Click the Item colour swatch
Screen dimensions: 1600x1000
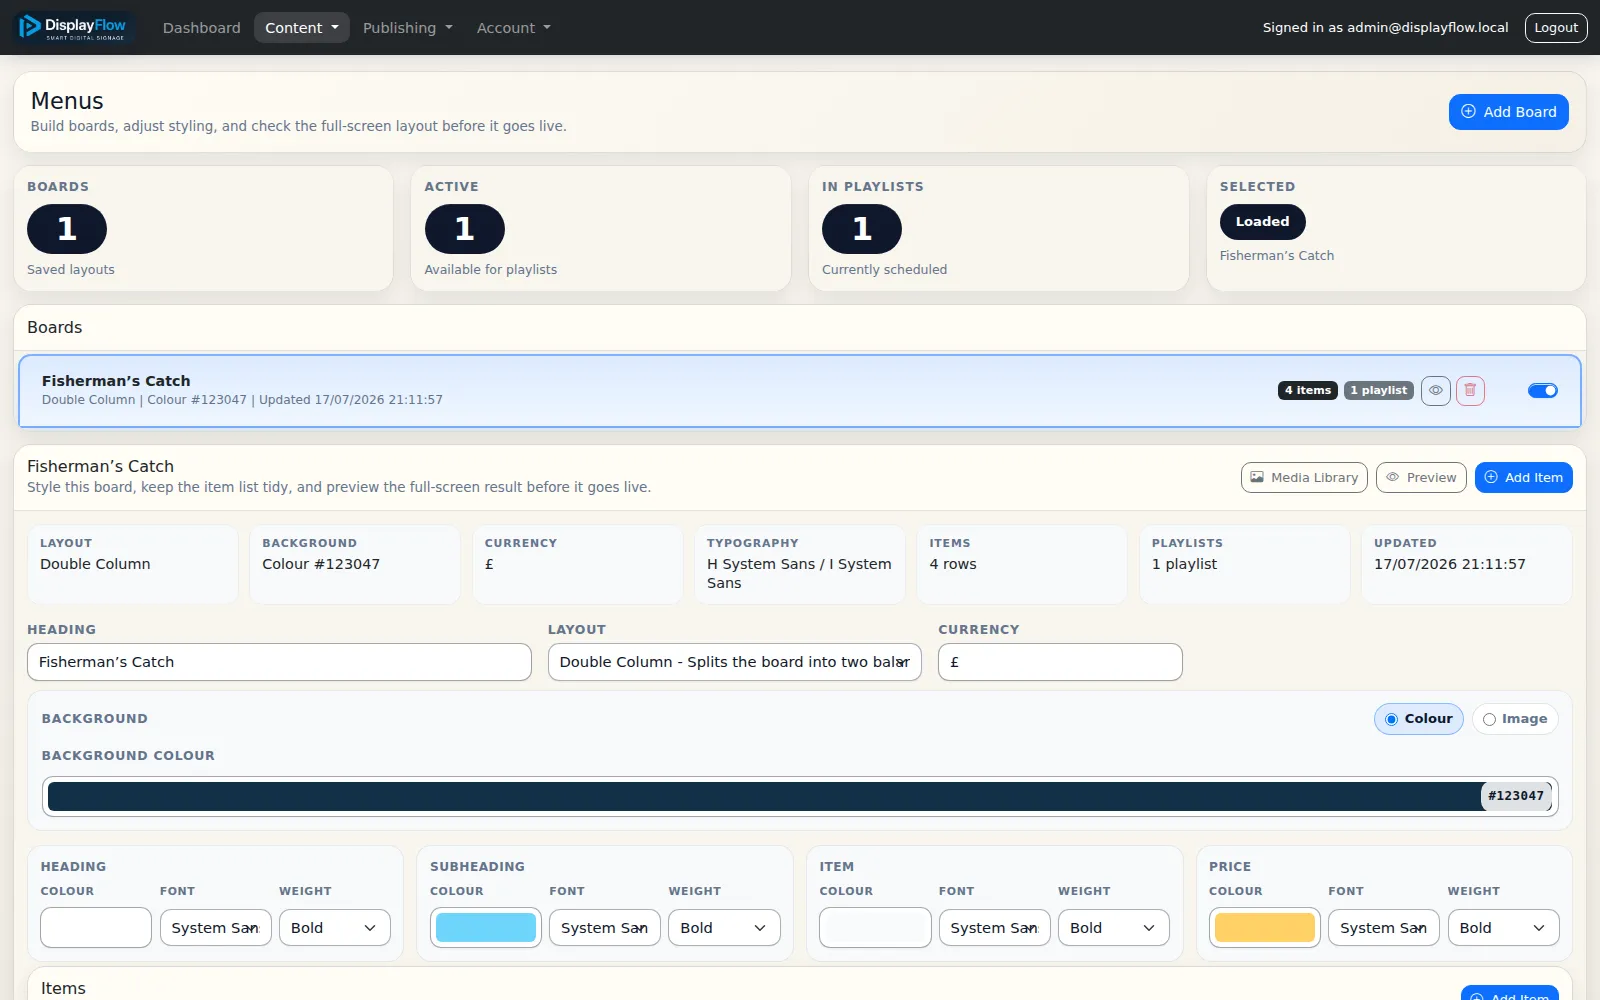(x=875, y=928)
